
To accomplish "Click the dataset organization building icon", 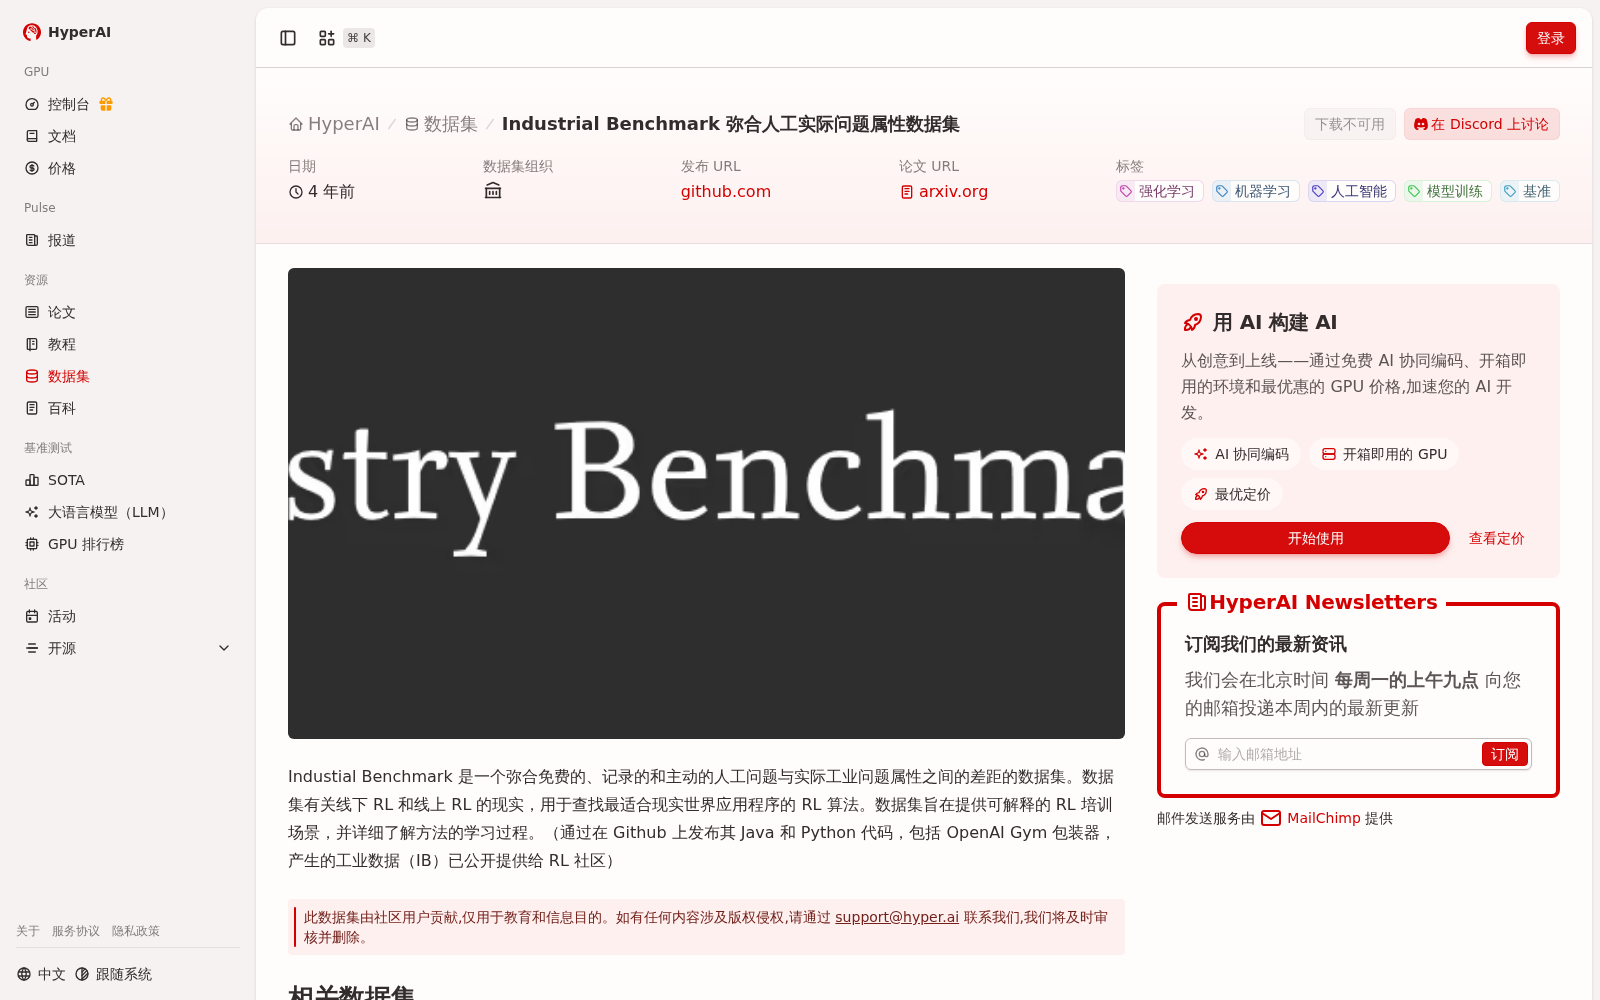I will point(493,191).
